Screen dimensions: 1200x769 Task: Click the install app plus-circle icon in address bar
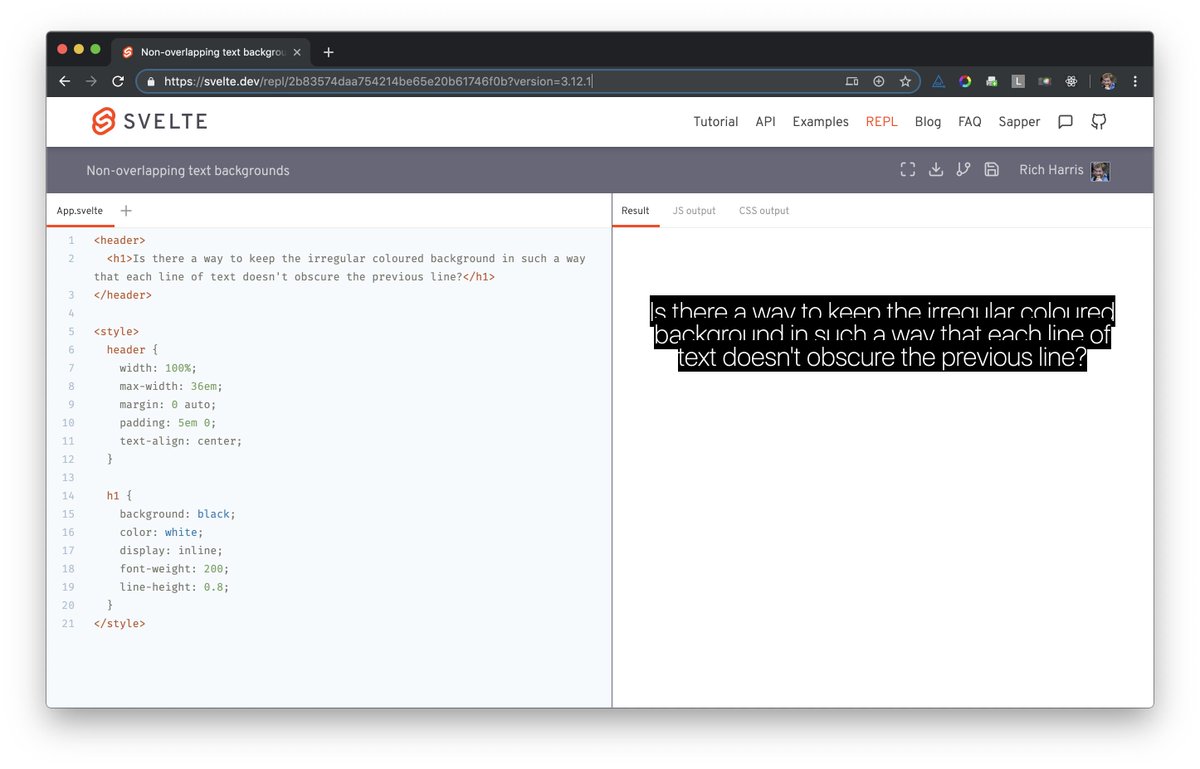879,82
